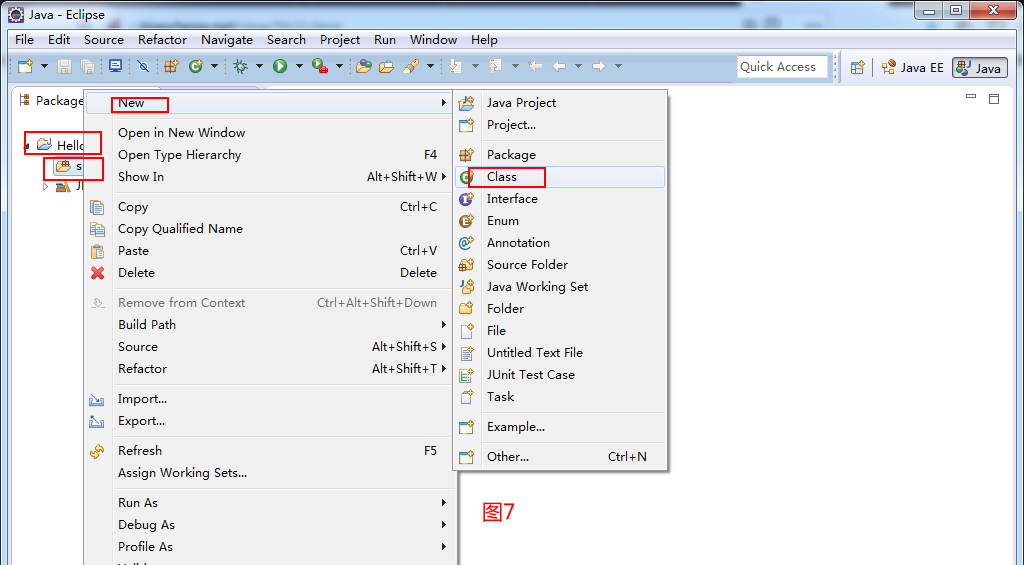Click the Save toolbar icon
Screen dimensions: 1024x565
(64, 66)
